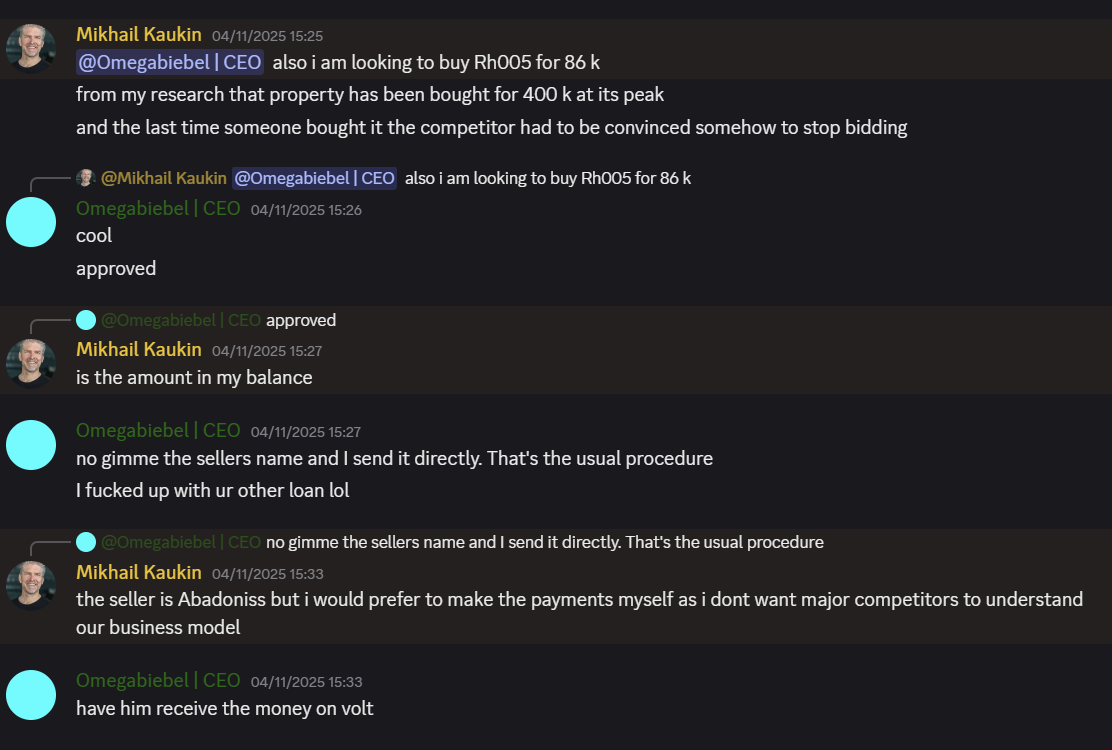Click Mikhail Kaukin's avatar on the 15:25 message

31,47
